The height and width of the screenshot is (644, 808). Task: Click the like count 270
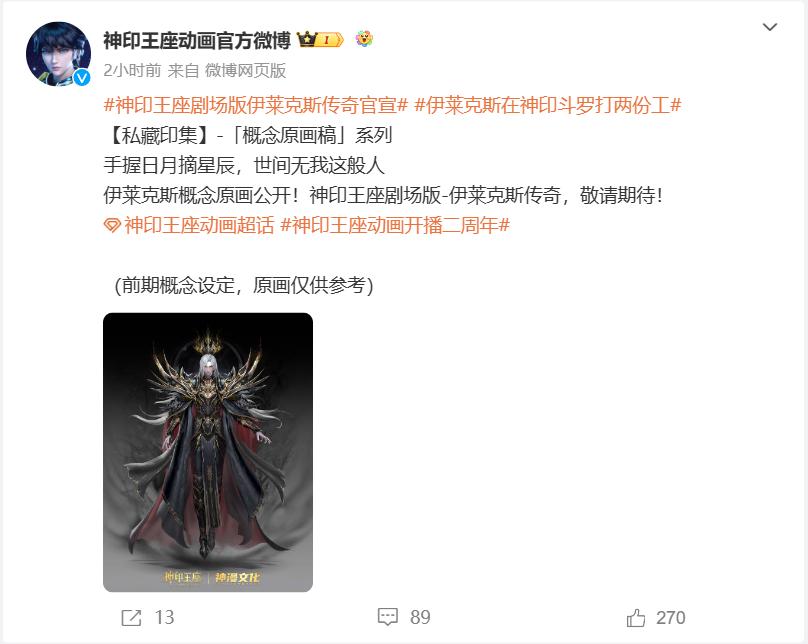coord(670,617)
